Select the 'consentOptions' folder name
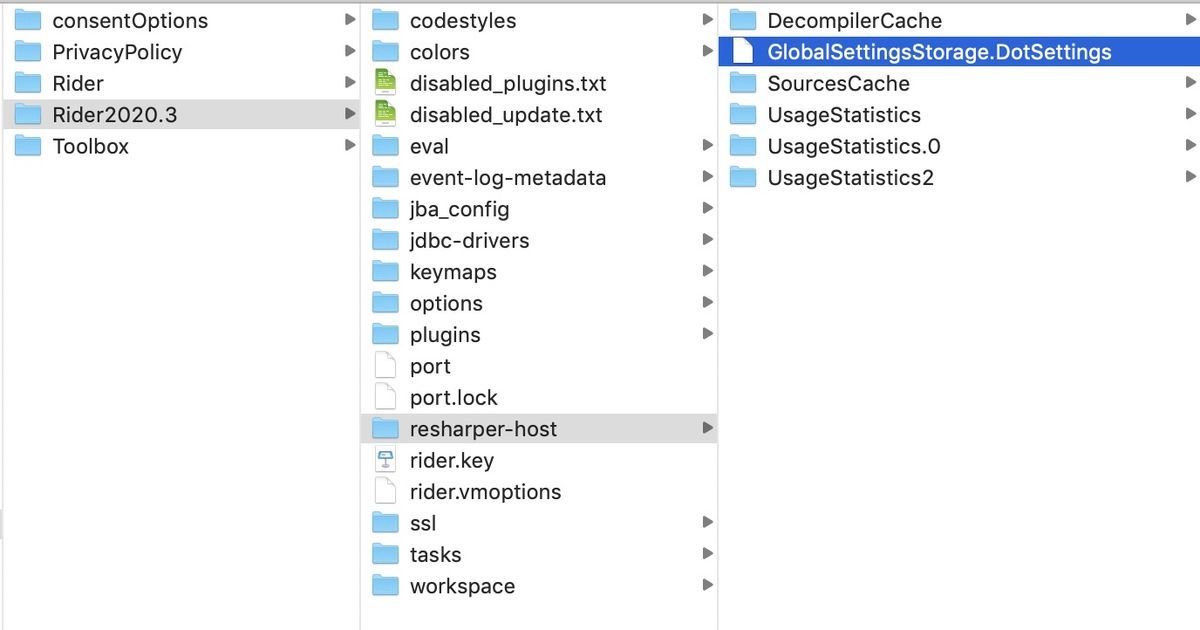The image size is (1200, 630). click(x=130, y=21)
